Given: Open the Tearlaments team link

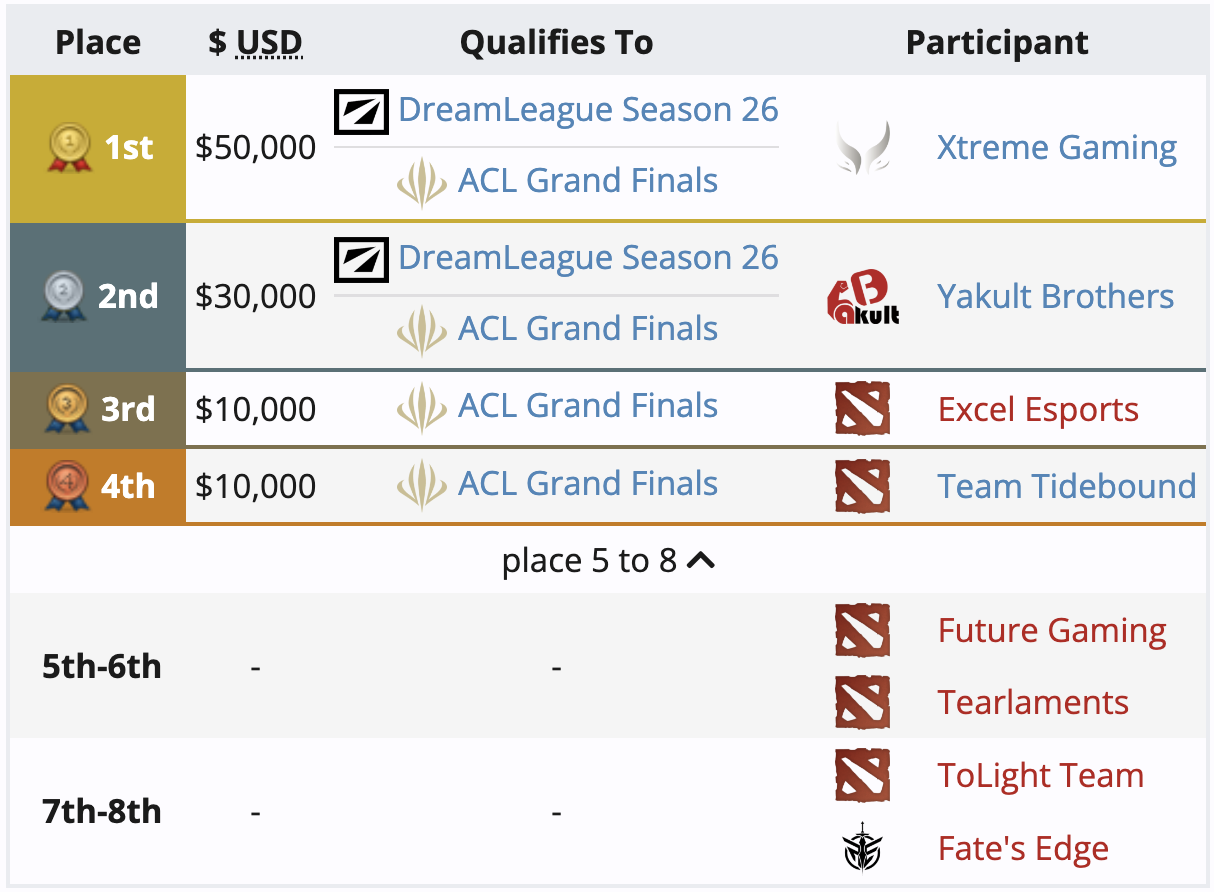Looking at the screenshot, I should [x=1033, y=702].
